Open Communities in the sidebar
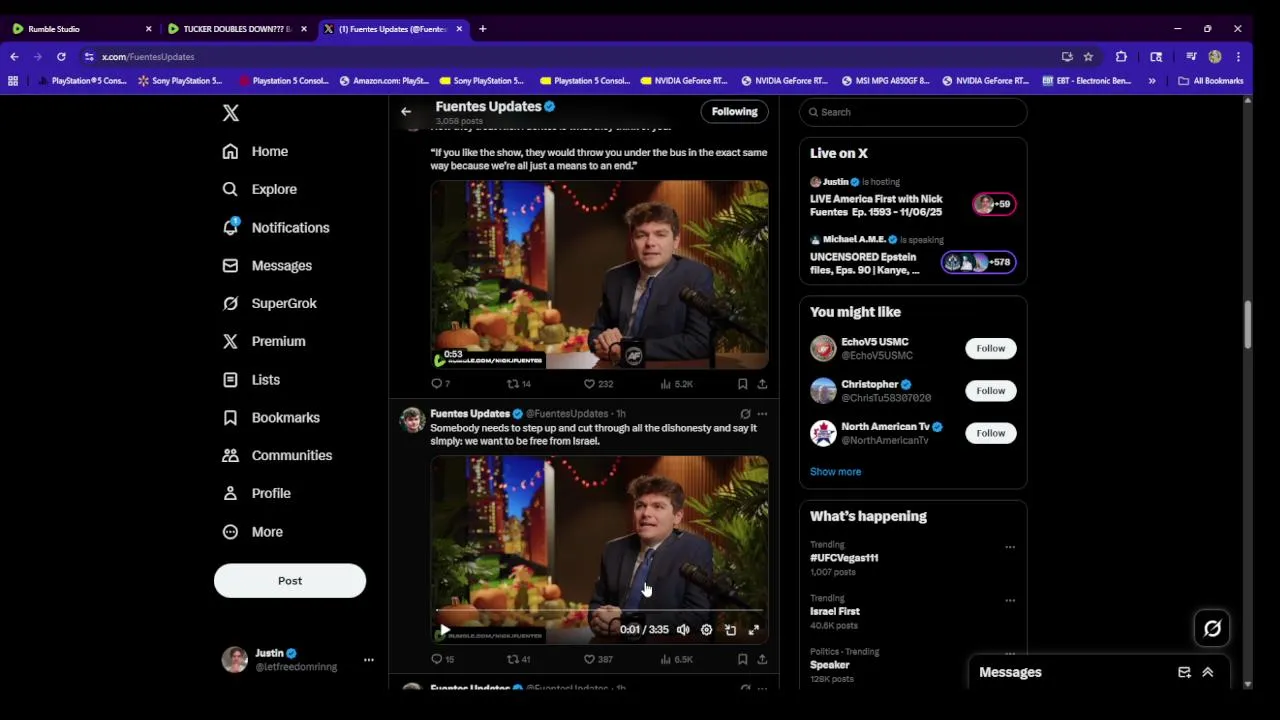 [x=277, y=455]
